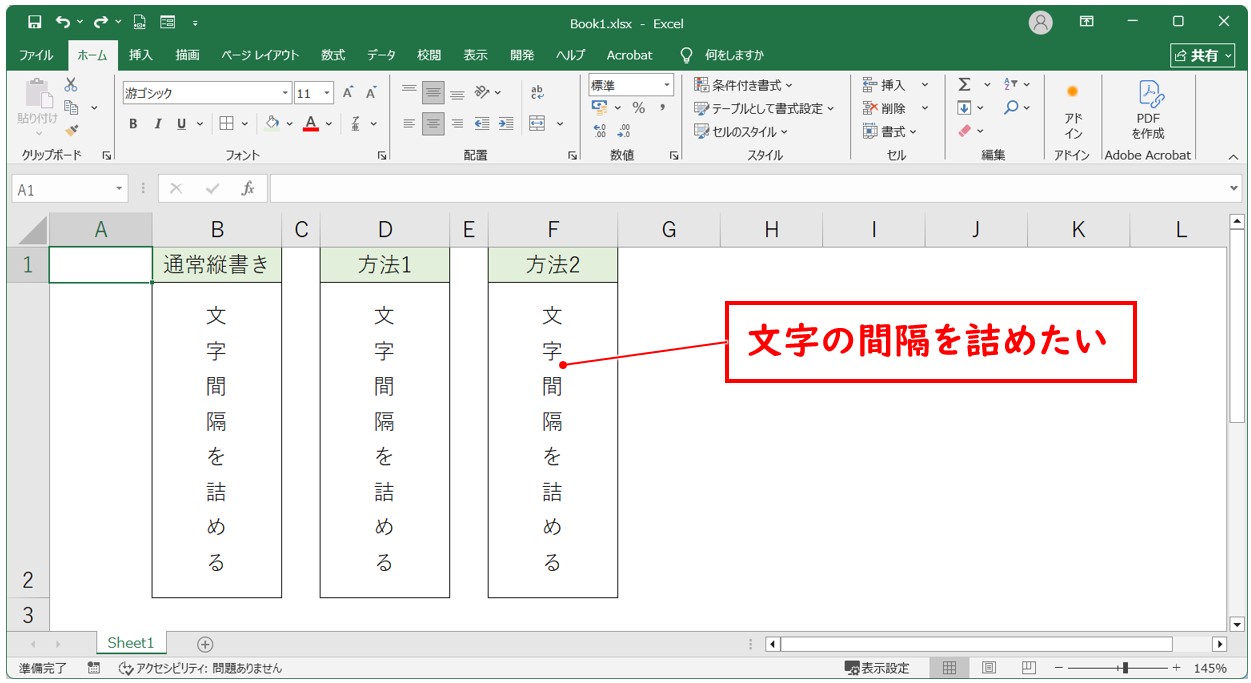
Task: Click Insert Function fx icon
Action: pos(248,189)
